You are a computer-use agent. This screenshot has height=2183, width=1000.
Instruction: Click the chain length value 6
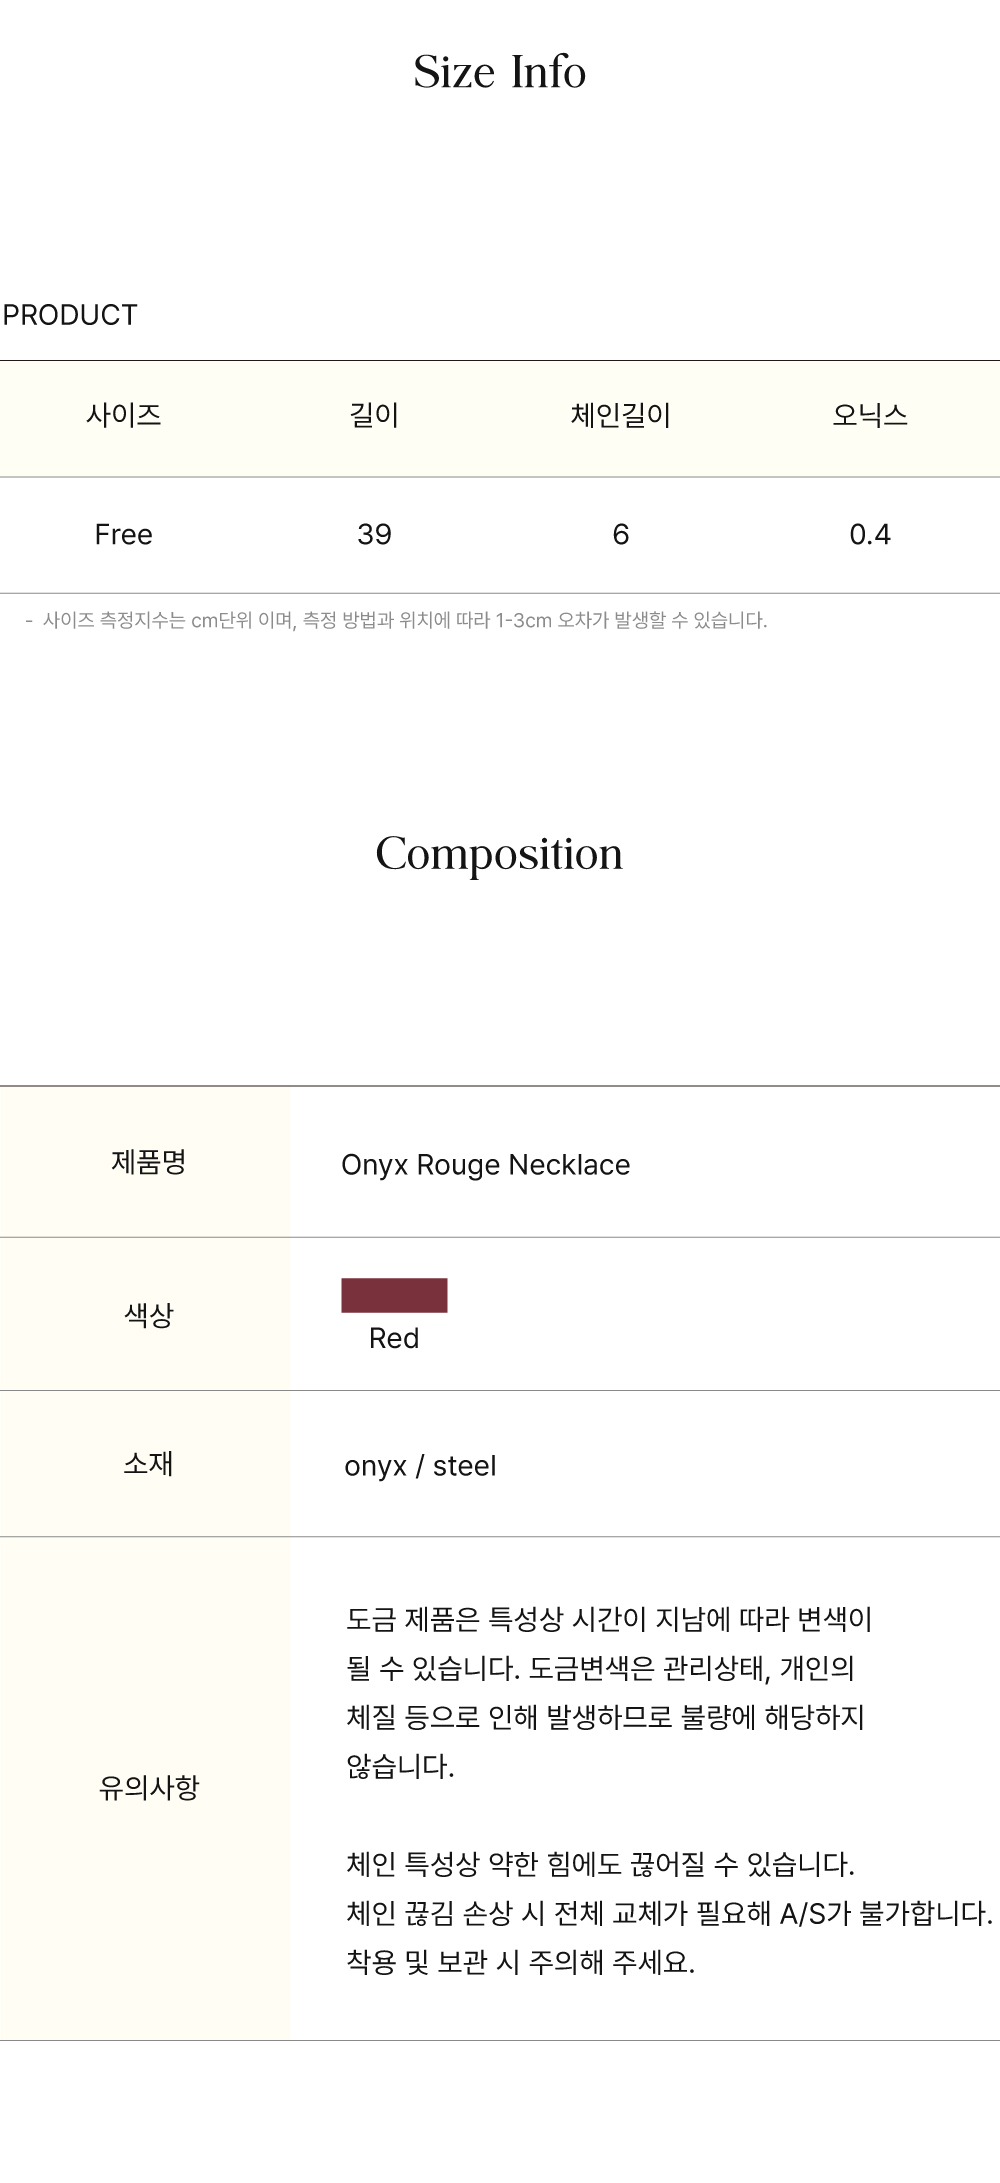(x=621, y=535)
